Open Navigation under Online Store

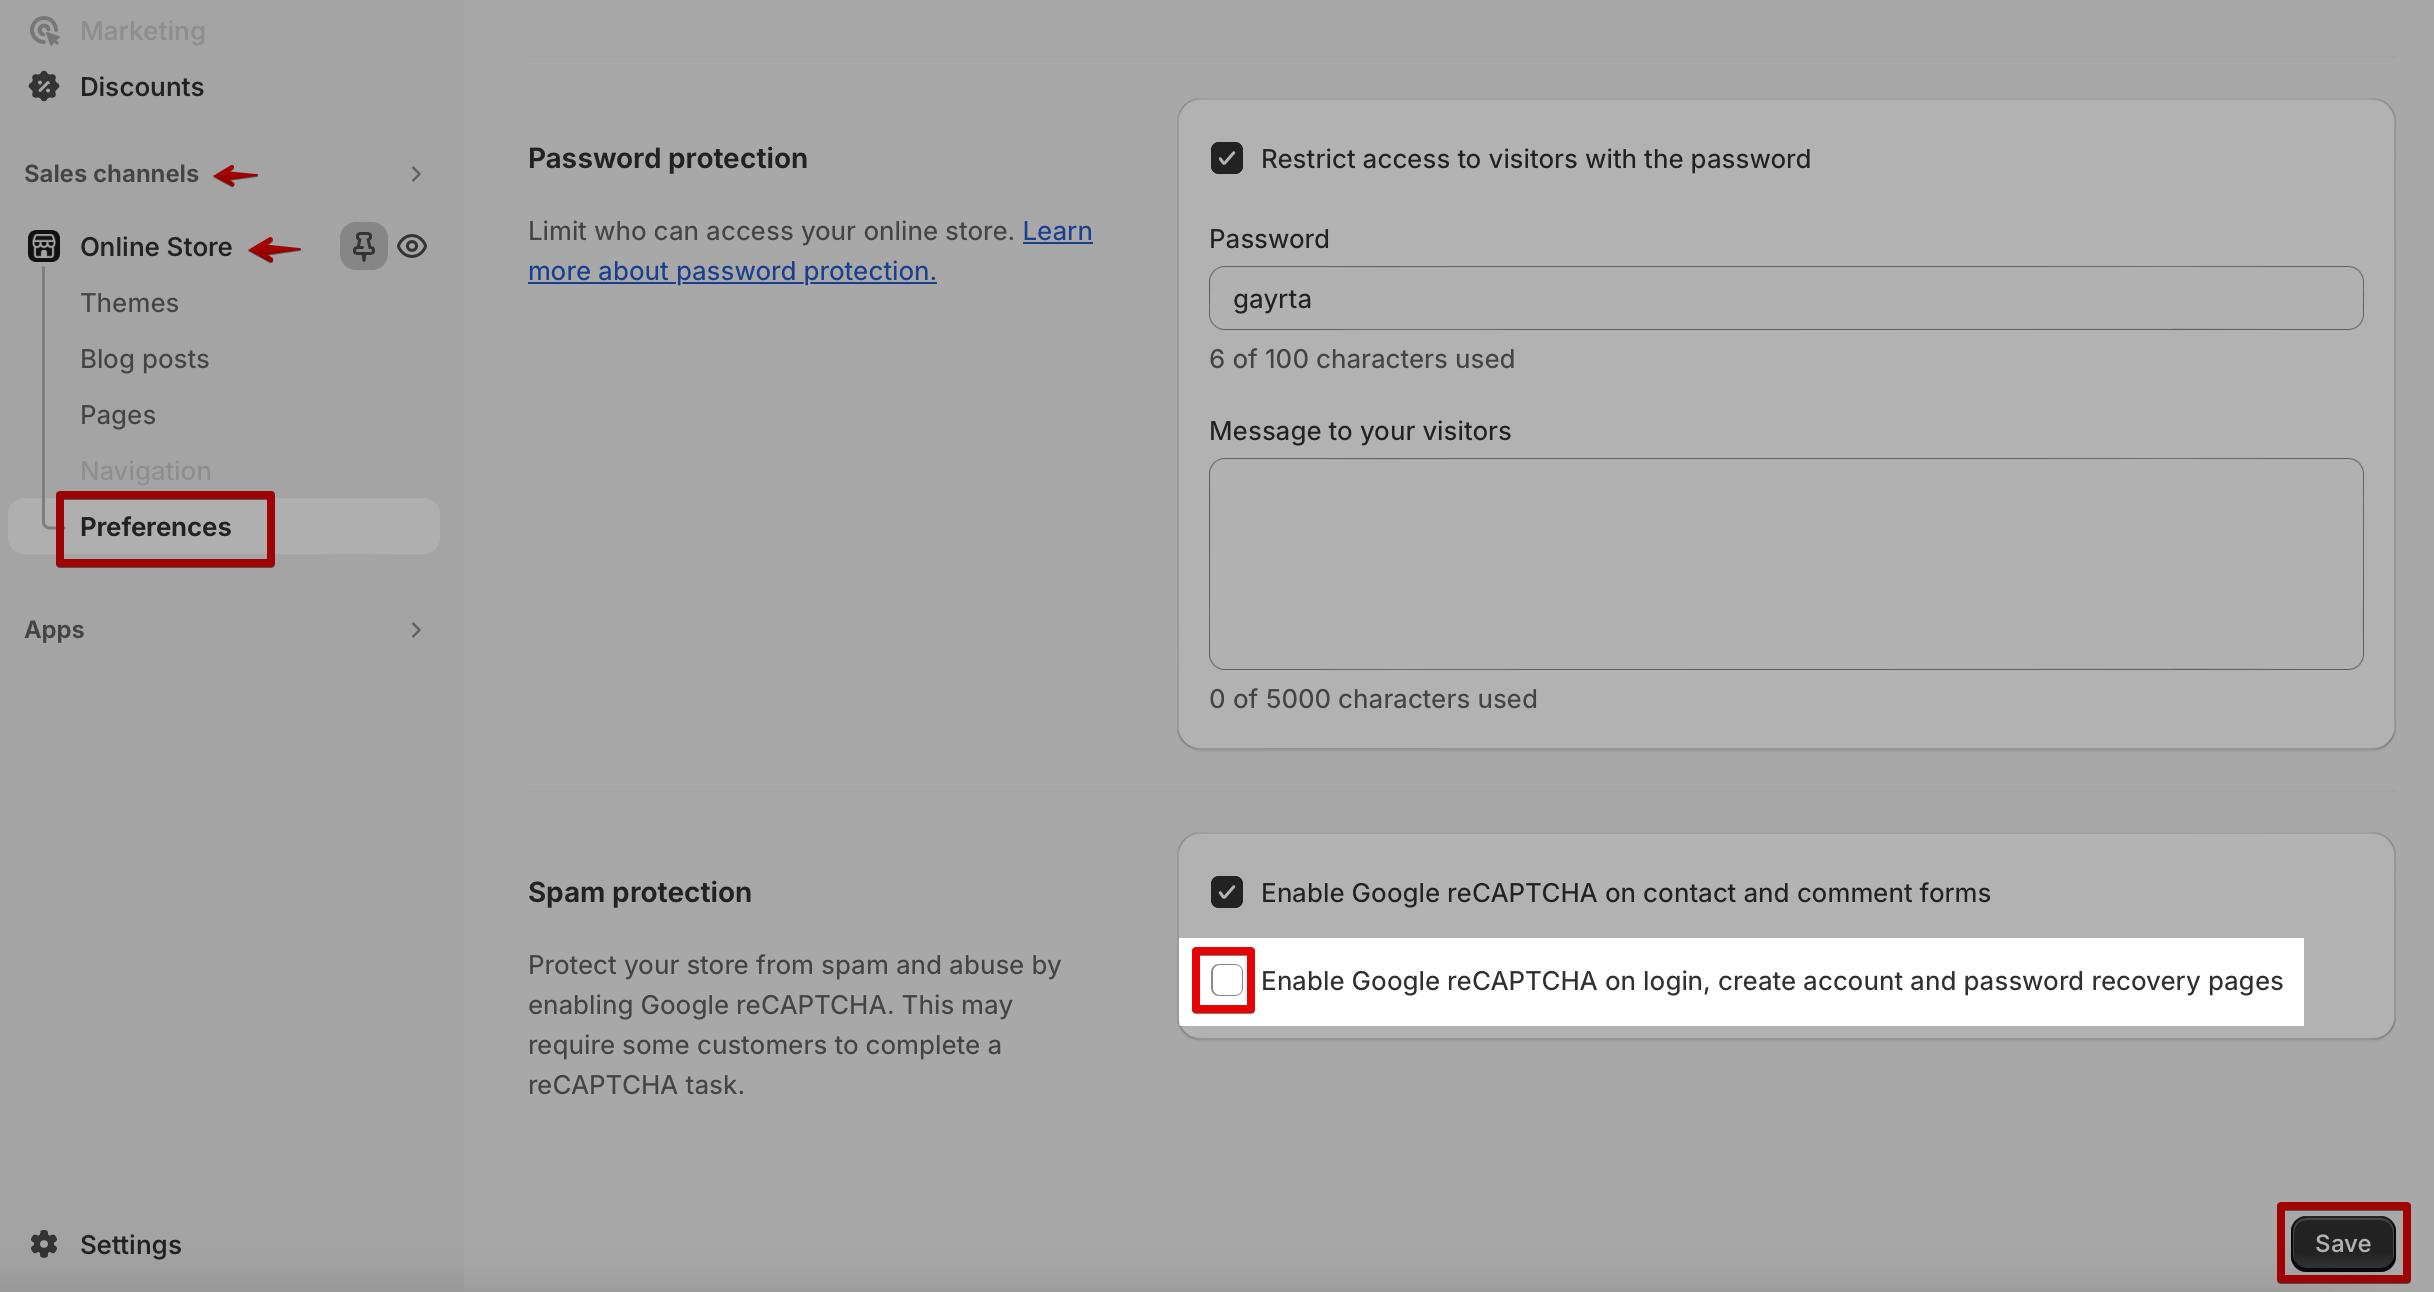146,471
